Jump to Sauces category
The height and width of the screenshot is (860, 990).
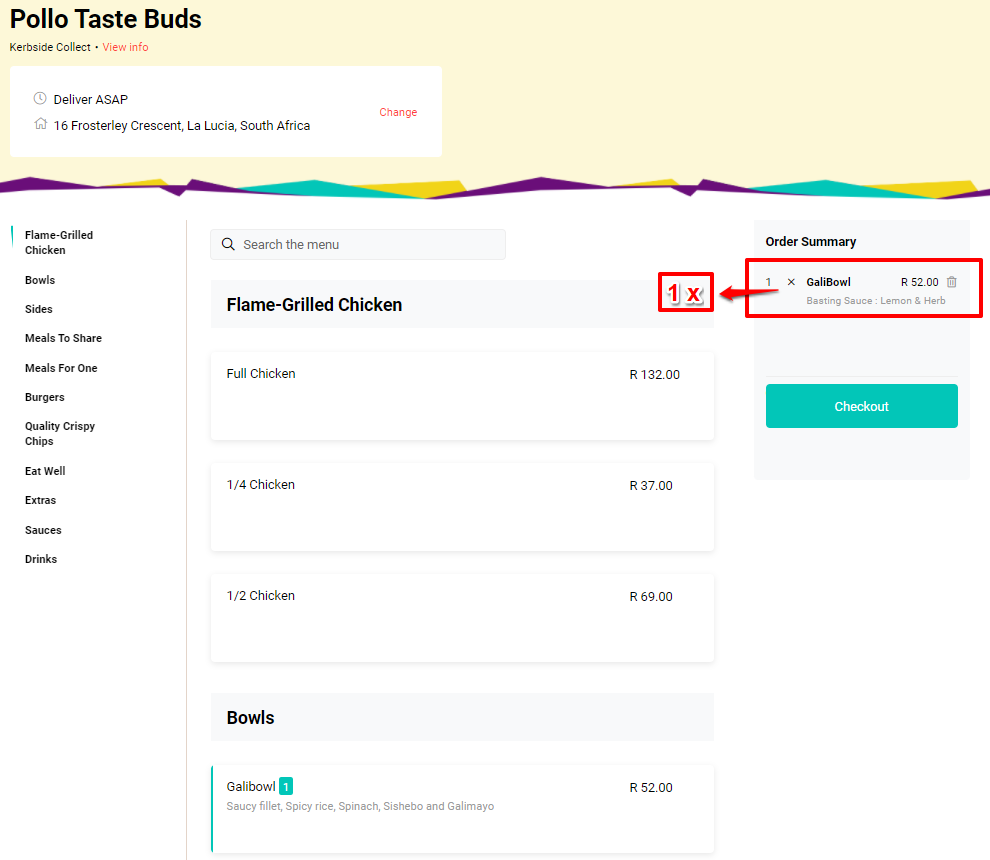[43, 530]
